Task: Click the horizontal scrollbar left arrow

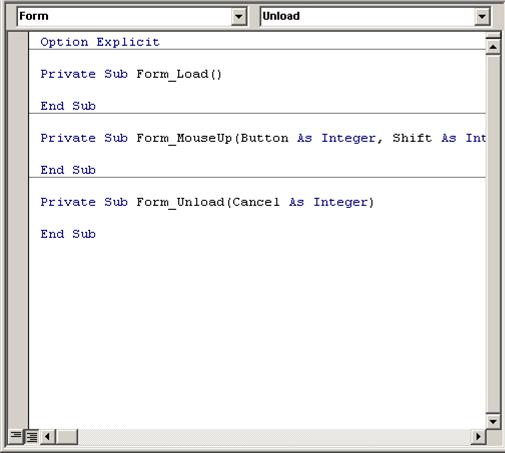Action: tap(48, 436)
